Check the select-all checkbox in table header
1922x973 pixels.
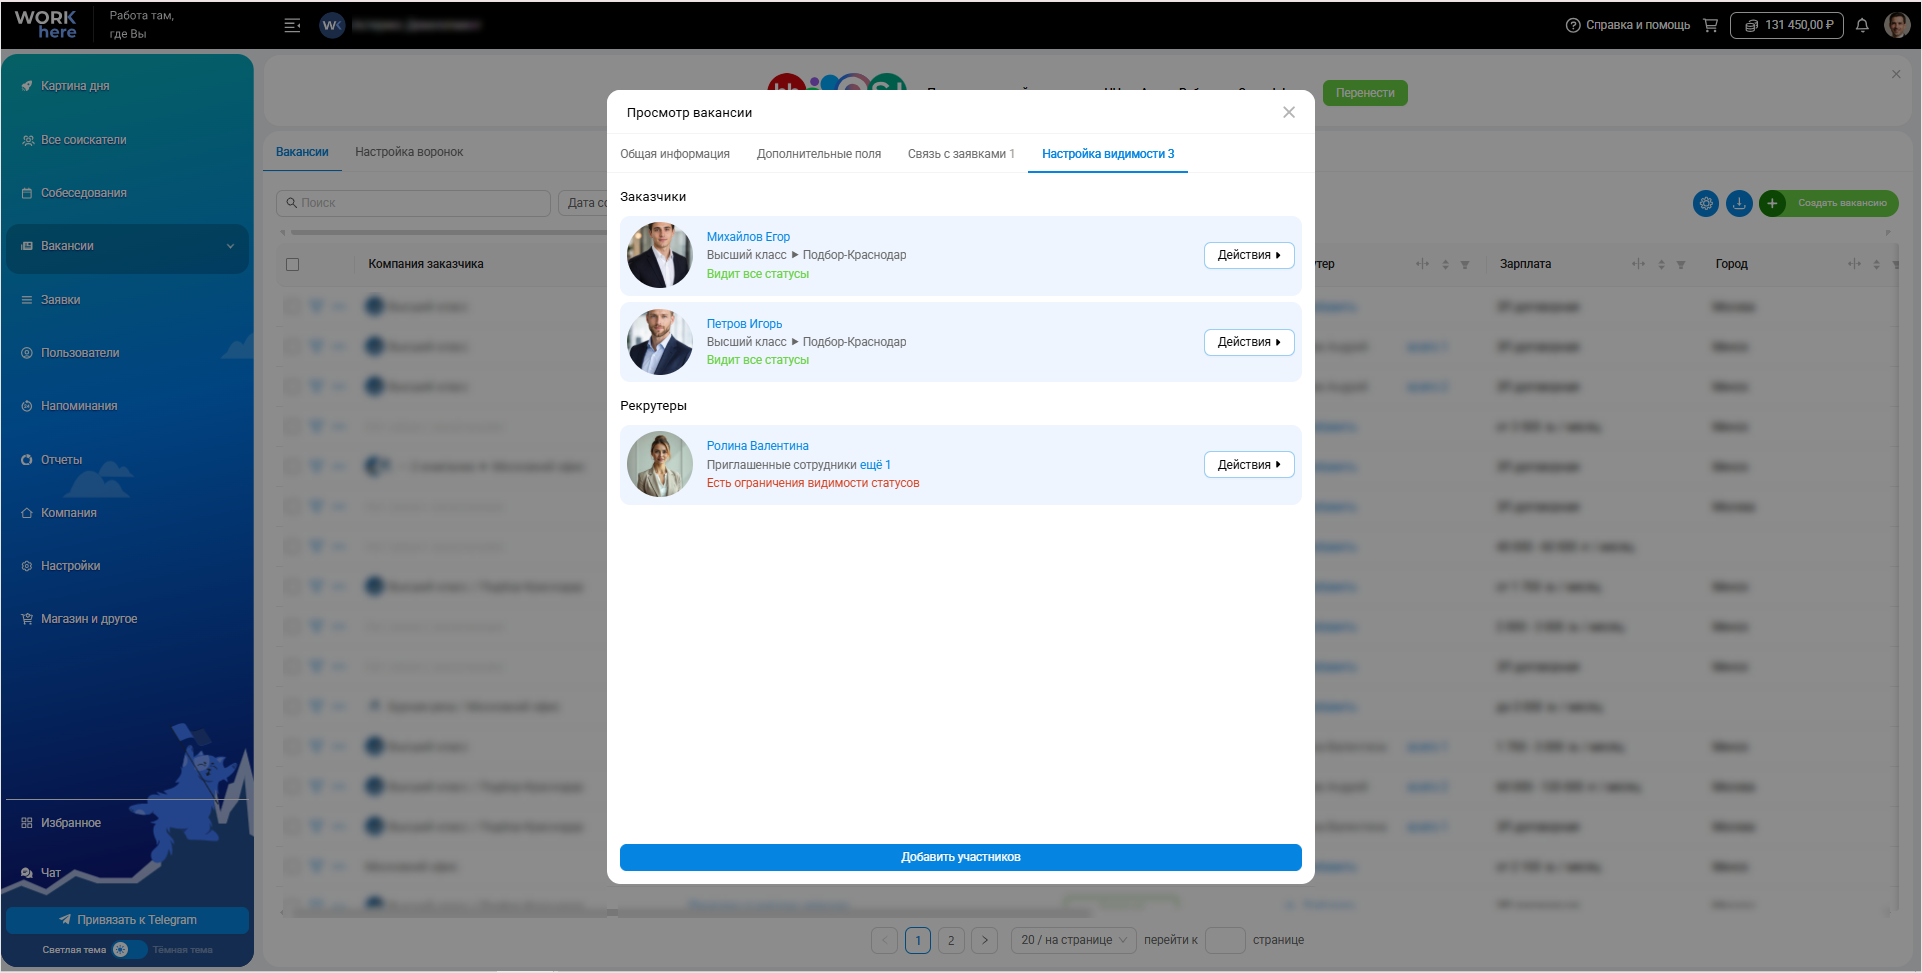point(292,264)
